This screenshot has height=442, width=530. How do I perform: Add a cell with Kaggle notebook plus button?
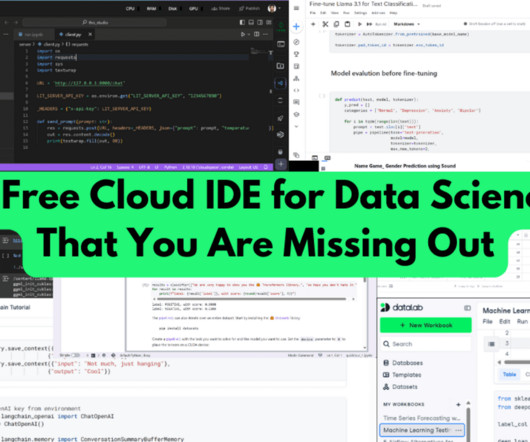313,24
